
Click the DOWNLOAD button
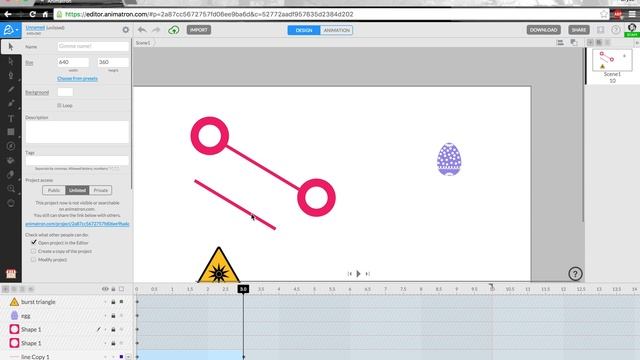pyautogui.click(x=543, y=30)
